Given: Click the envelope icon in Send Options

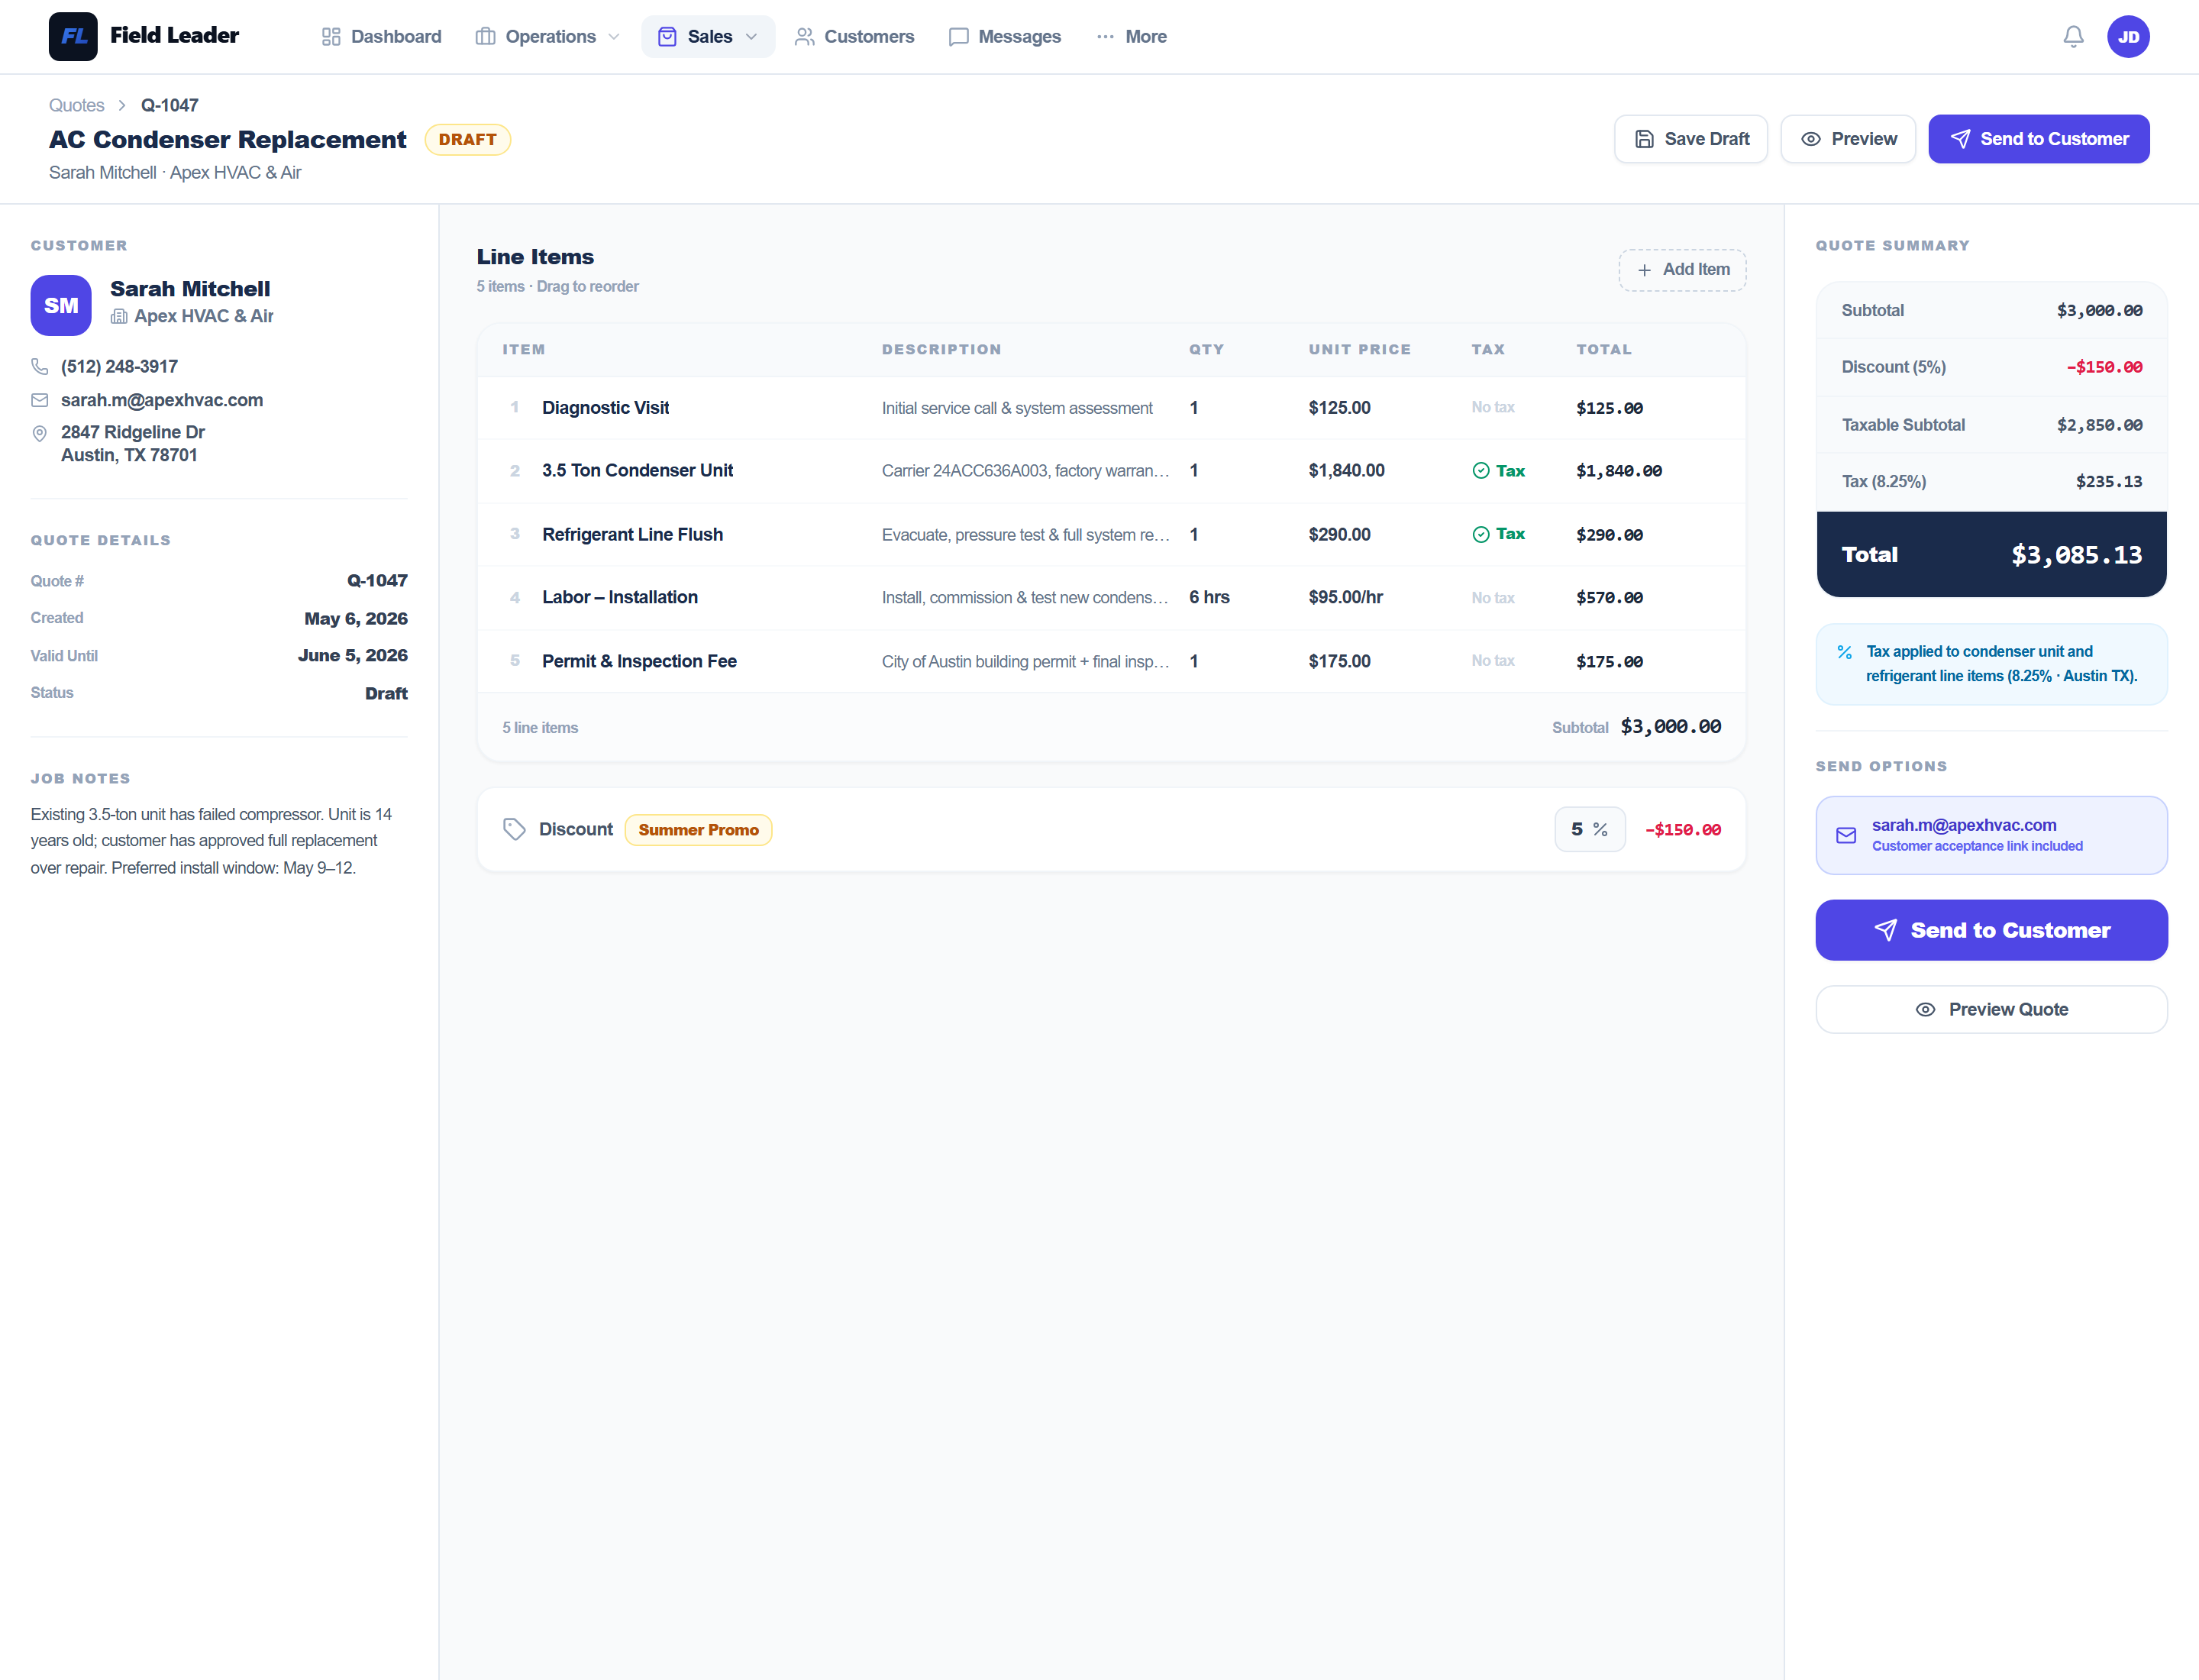Looking at the screenshot, I should pos(1846,835).
